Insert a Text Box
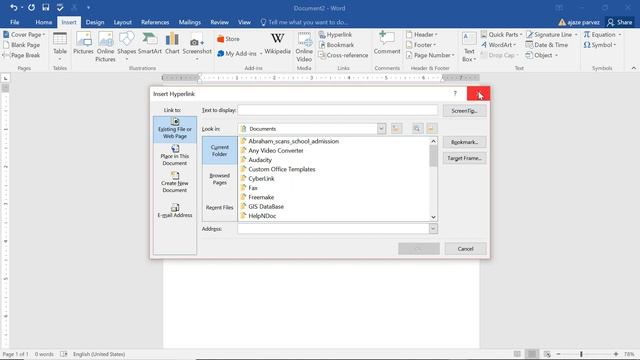 click(x=469, y=47)
